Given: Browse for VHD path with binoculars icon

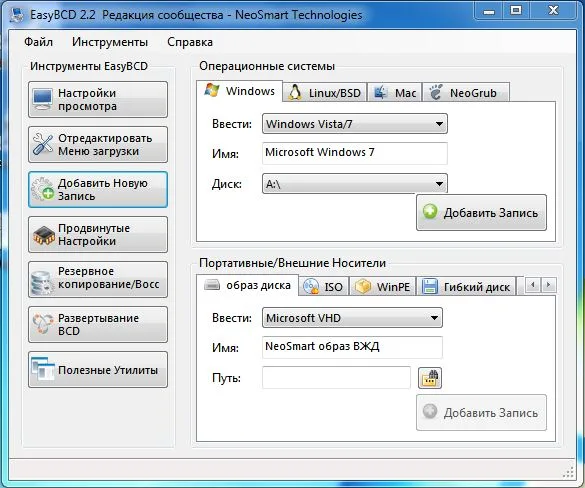Looking at the screenshot, I should click(430, 378).
